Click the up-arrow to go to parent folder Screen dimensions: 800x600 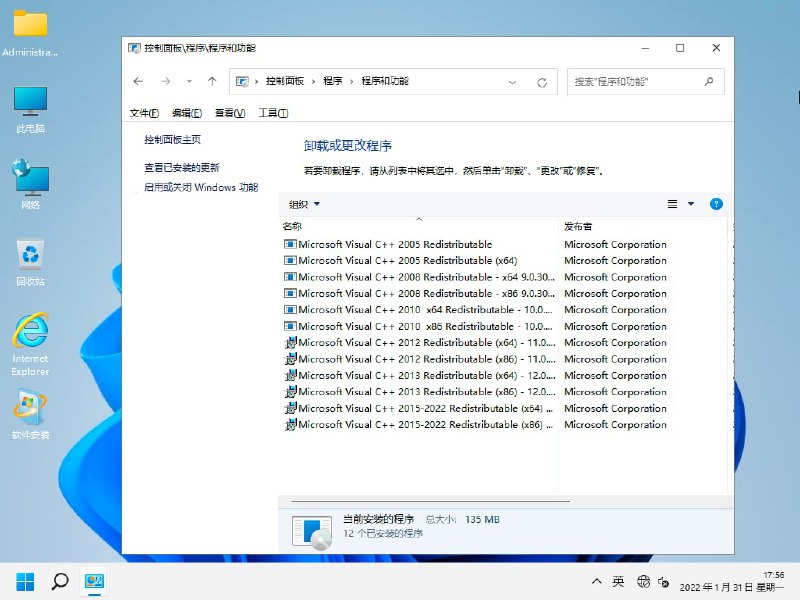pyautogui.click(x=211, y=81)
